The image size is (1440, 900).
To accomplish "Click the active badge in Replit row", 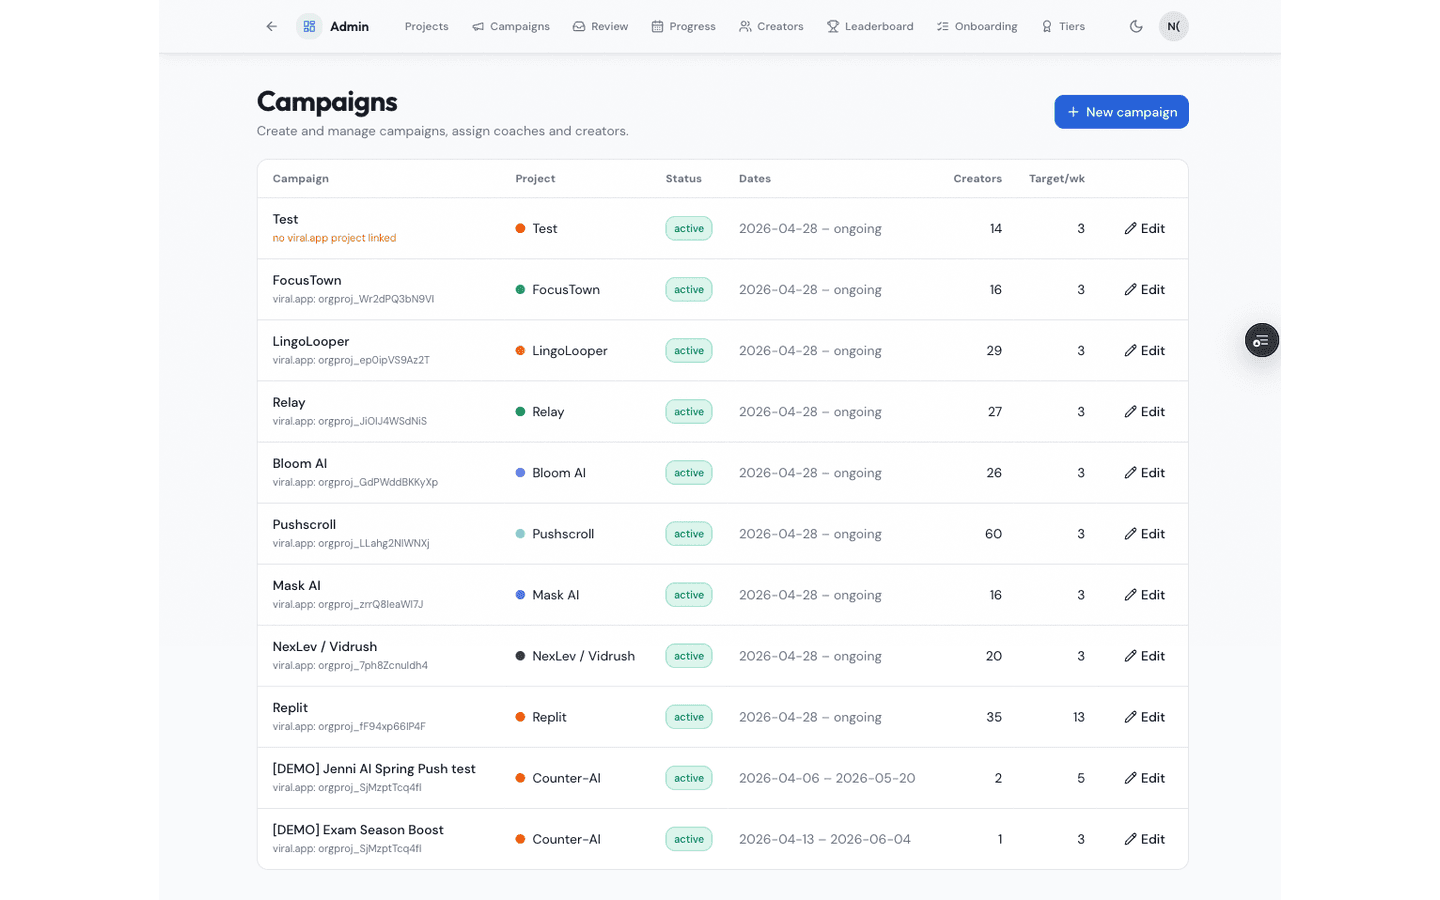I will [689, 717].
